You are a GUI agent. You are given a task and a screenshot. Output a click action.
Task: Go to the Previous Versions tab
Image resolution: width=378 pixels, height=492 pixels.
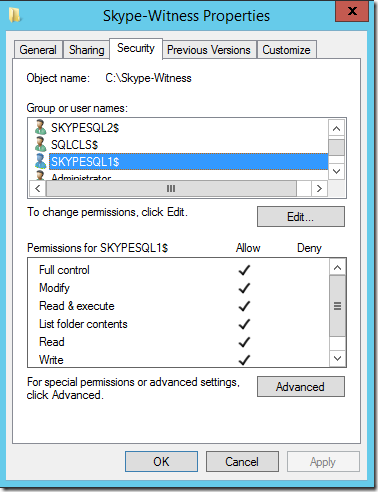(209, 50)
